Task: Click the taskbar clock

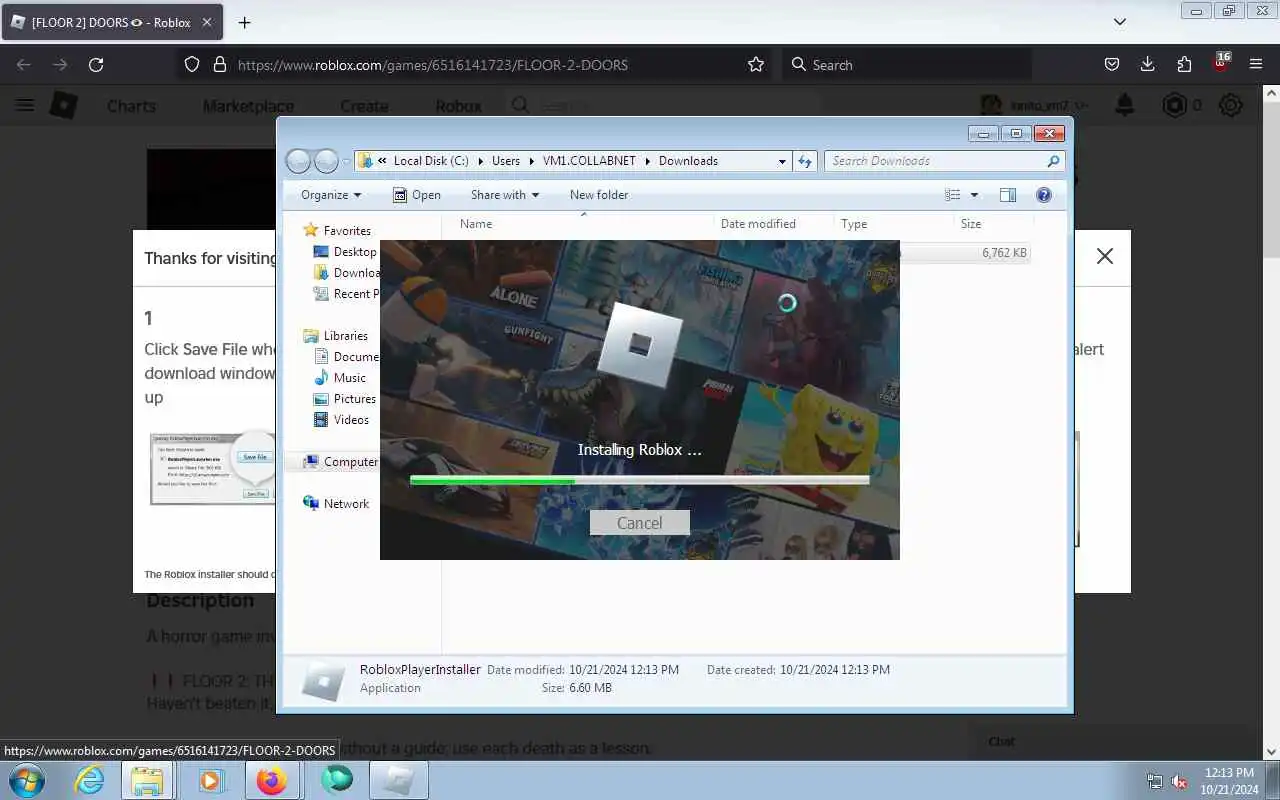Action: point(1229,781)
